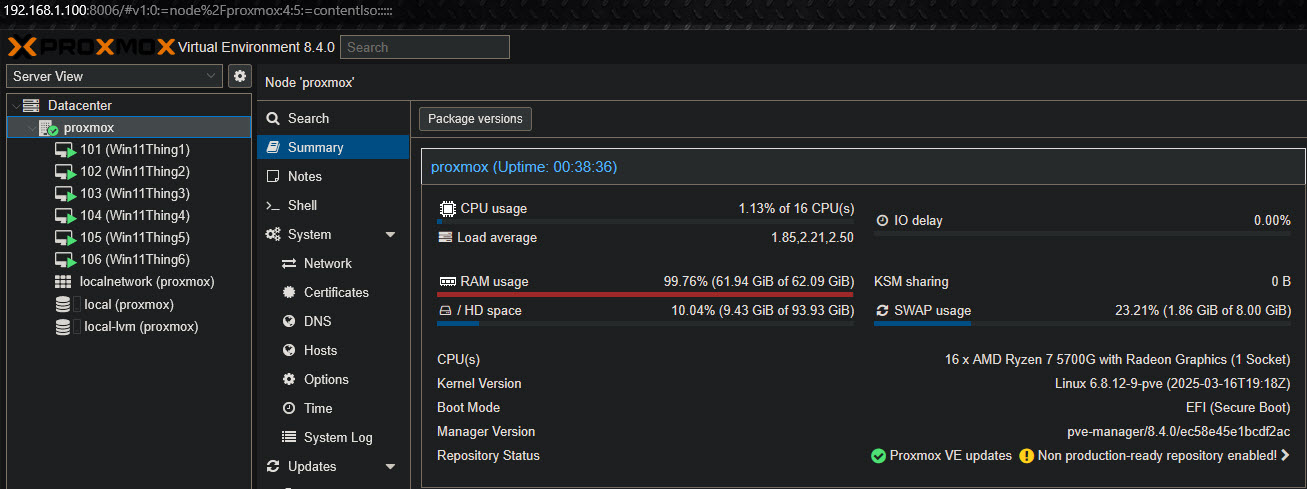Click the RAM icon by RAM usage
Screen dimensions: 1307x489
pyautogui.click(x=447, y=282)
